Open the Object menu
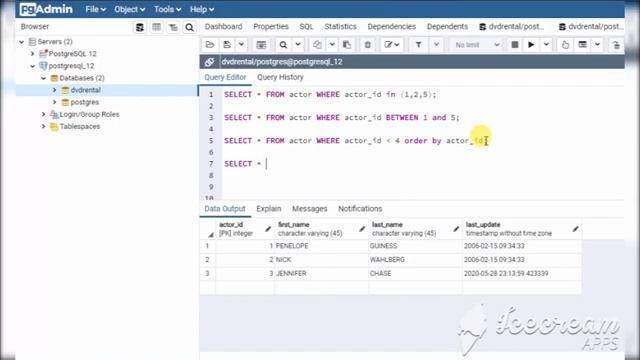Viewport: 640px width, 360px height. click(x=129, y=9)
